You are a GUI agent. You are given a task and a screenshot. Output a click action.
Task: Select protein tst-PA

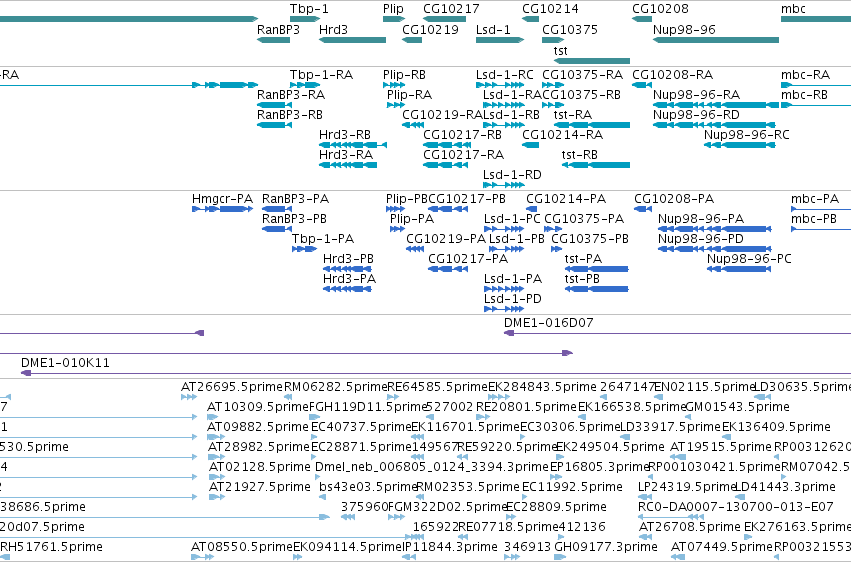coord(596,269)
